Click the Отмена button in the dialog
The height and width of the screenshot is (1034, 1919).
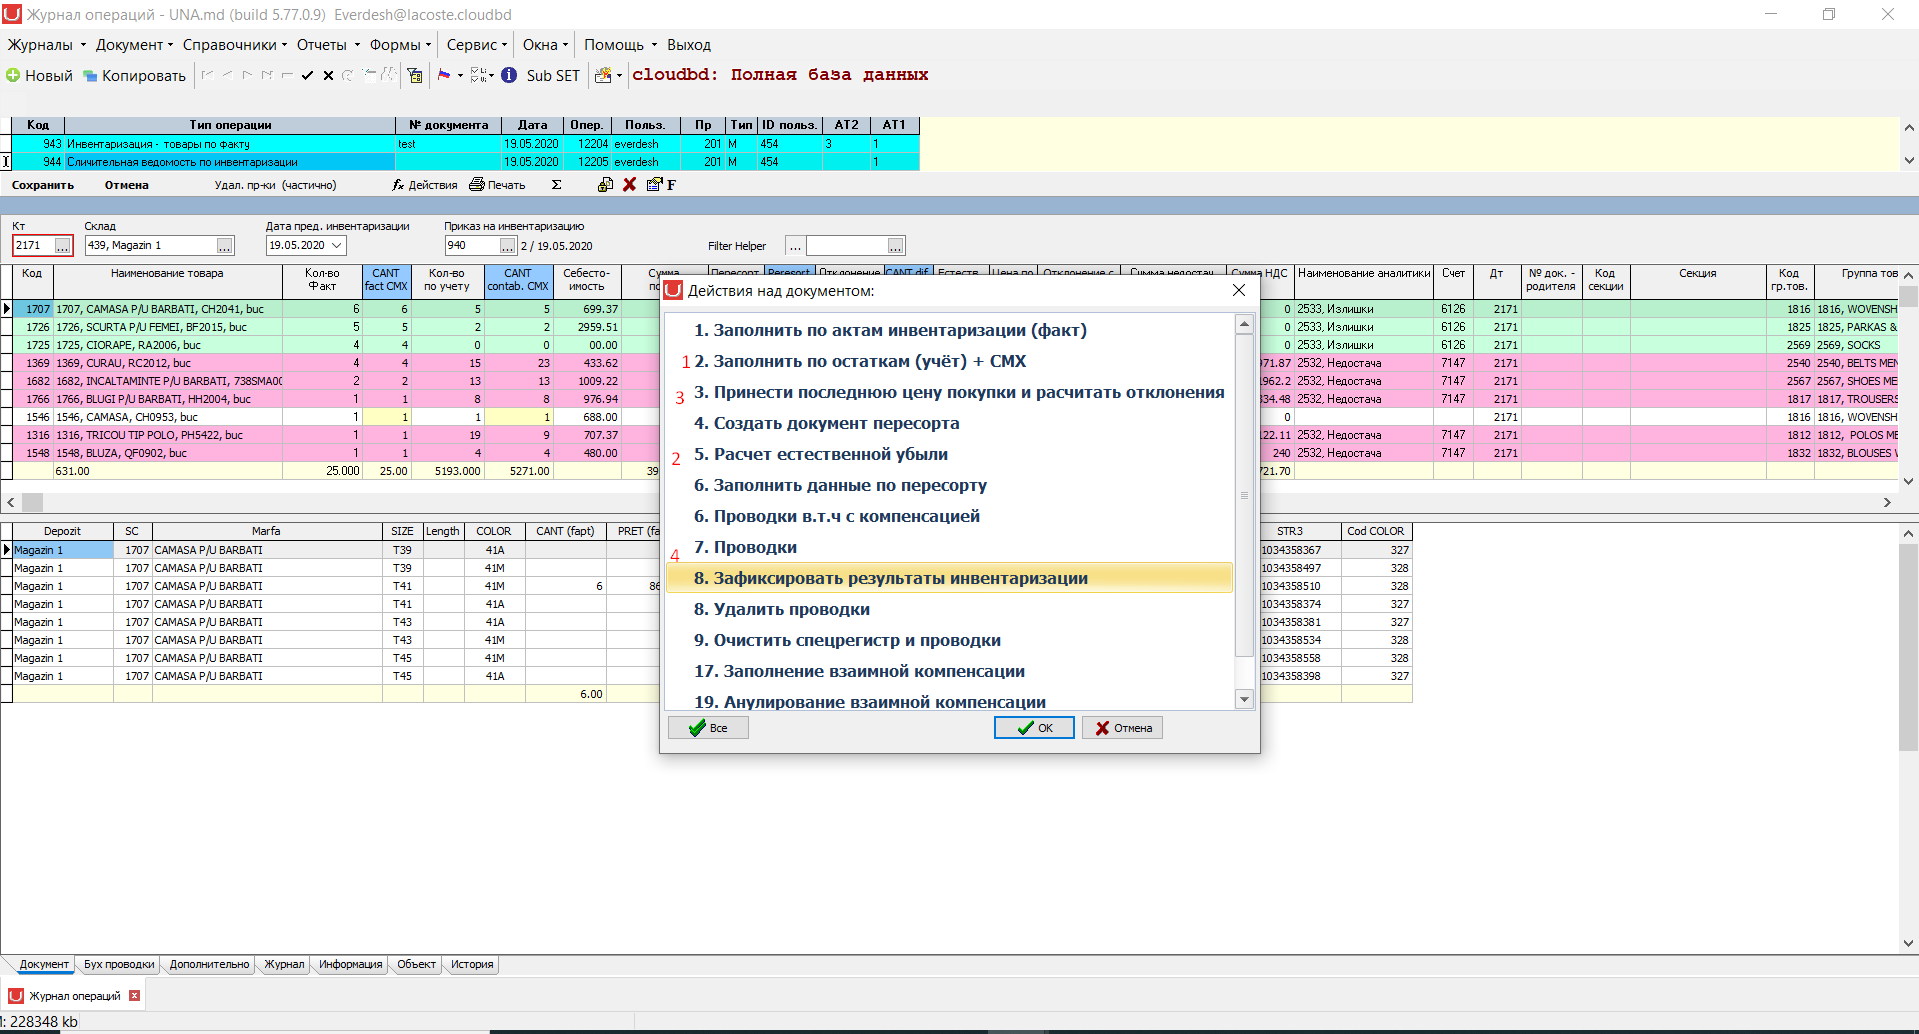click(1122, 728)
